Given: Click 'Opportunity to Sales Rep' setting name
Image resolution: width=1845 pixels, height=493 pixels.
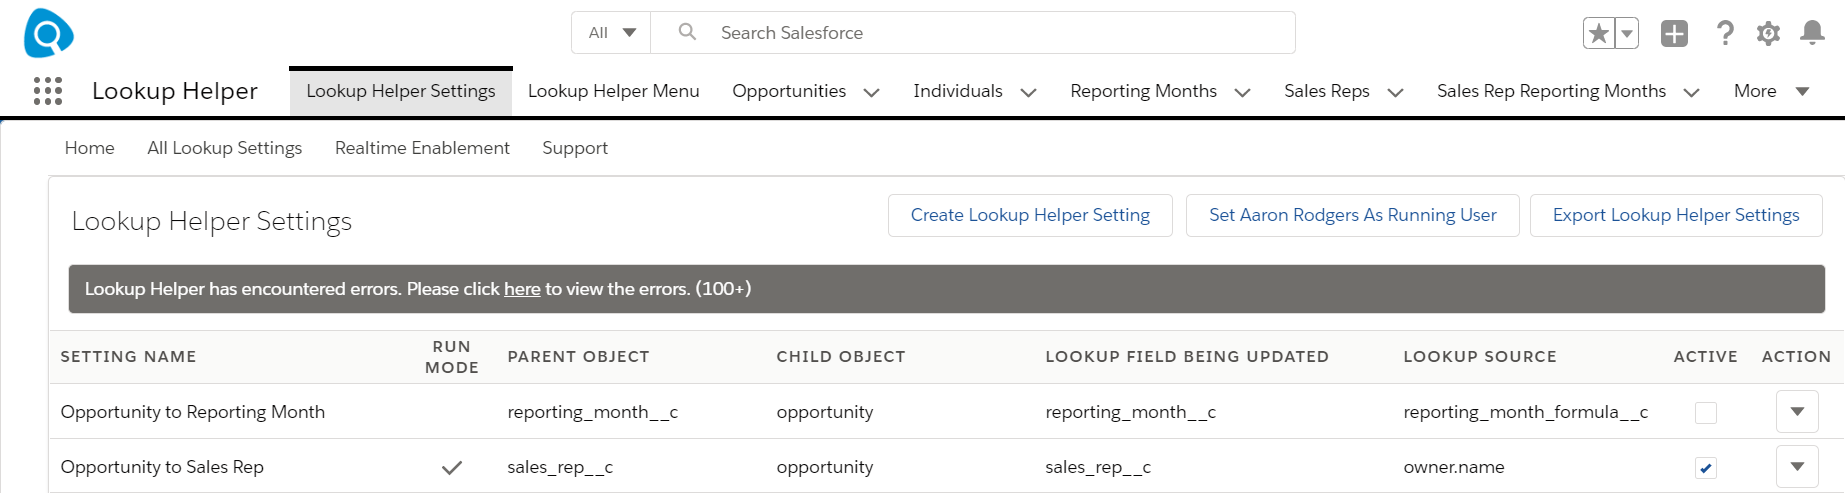Looking at the screenshot, I should pos(162,467).
